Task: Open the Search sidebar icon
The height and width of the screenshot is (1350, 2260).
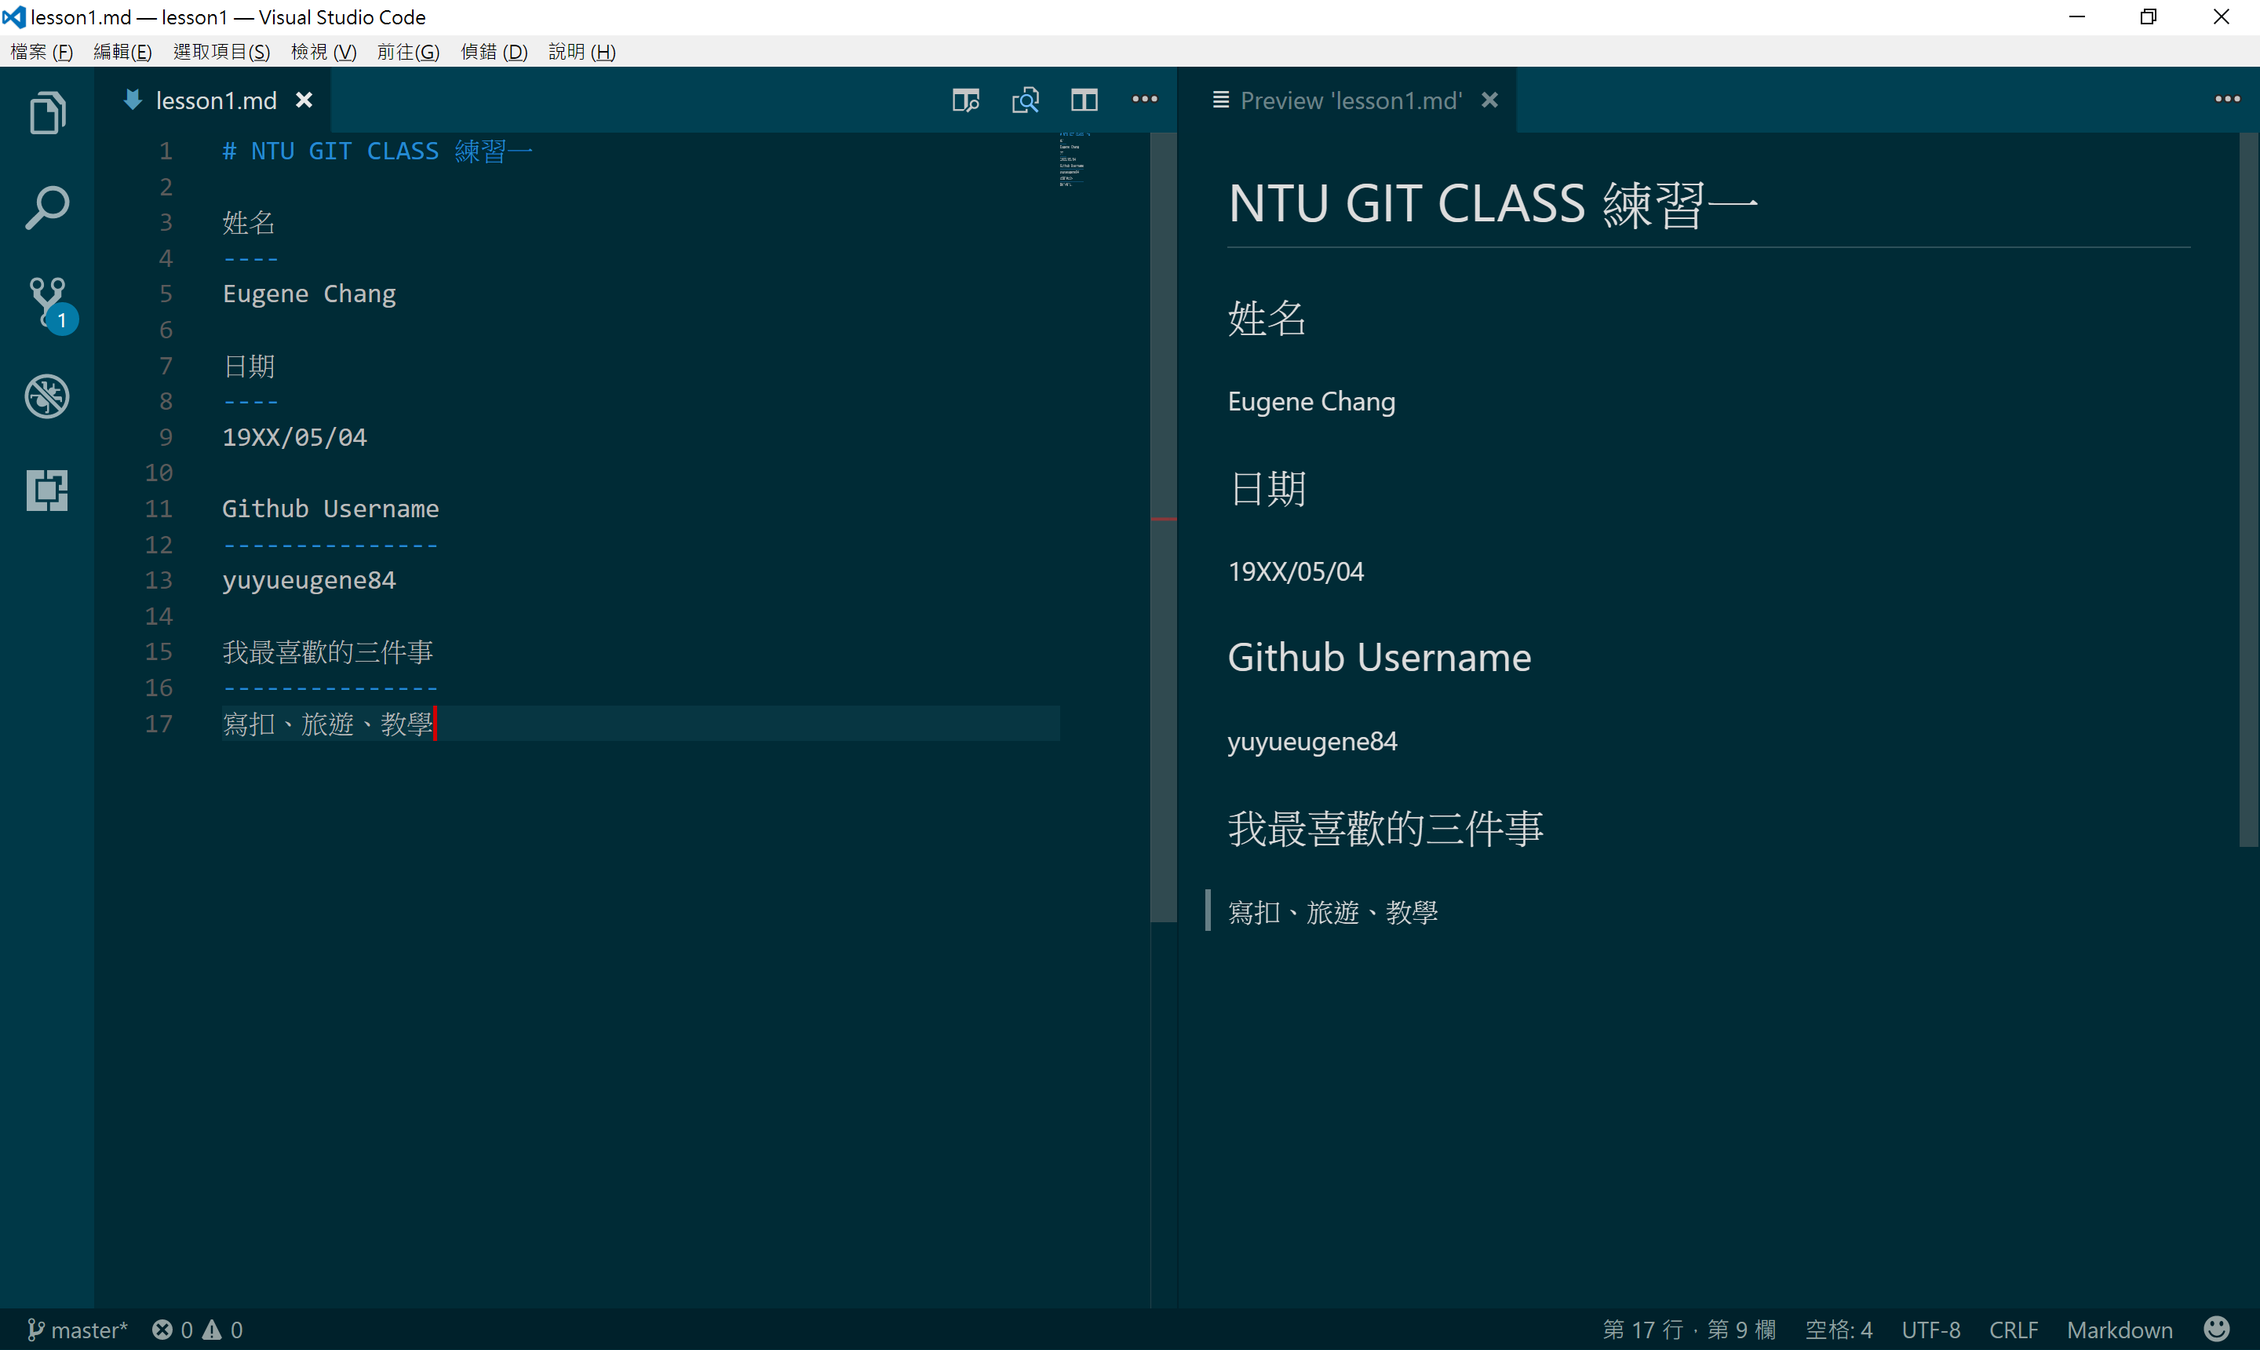Action: point(47,208)
